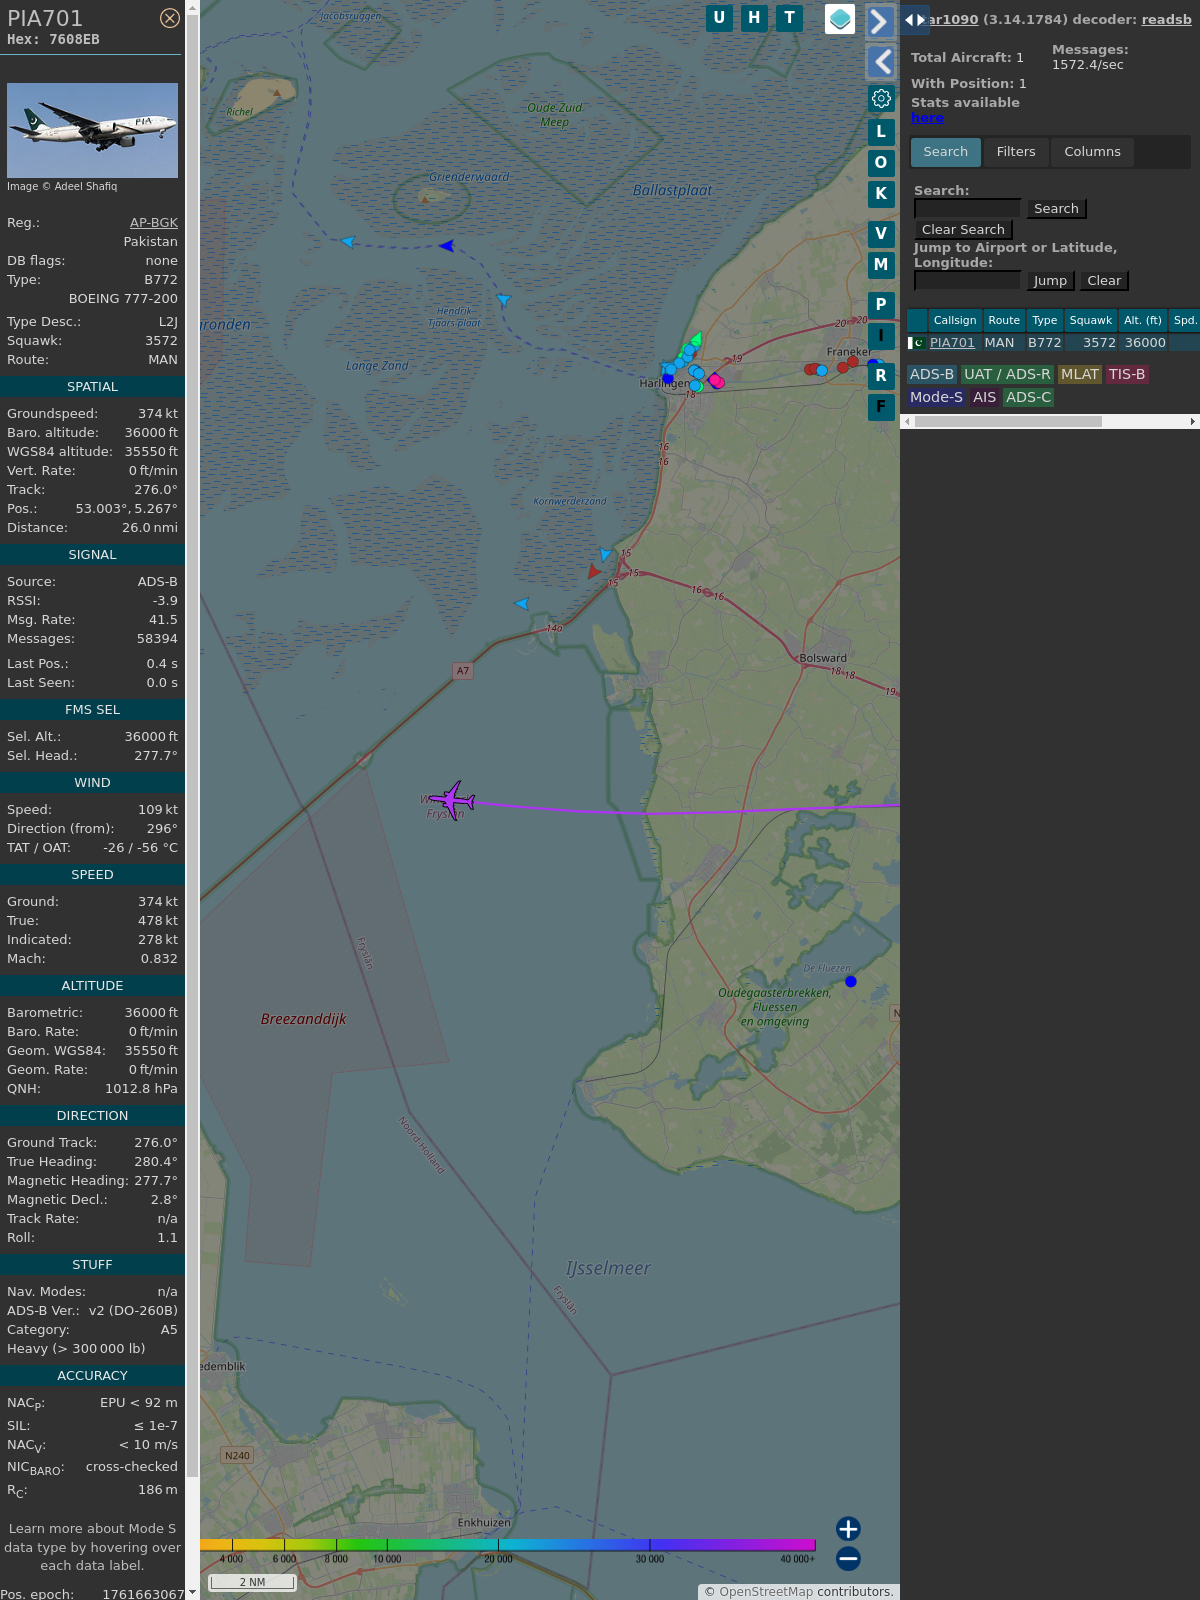Open the stats available here link

pos(927,117)
